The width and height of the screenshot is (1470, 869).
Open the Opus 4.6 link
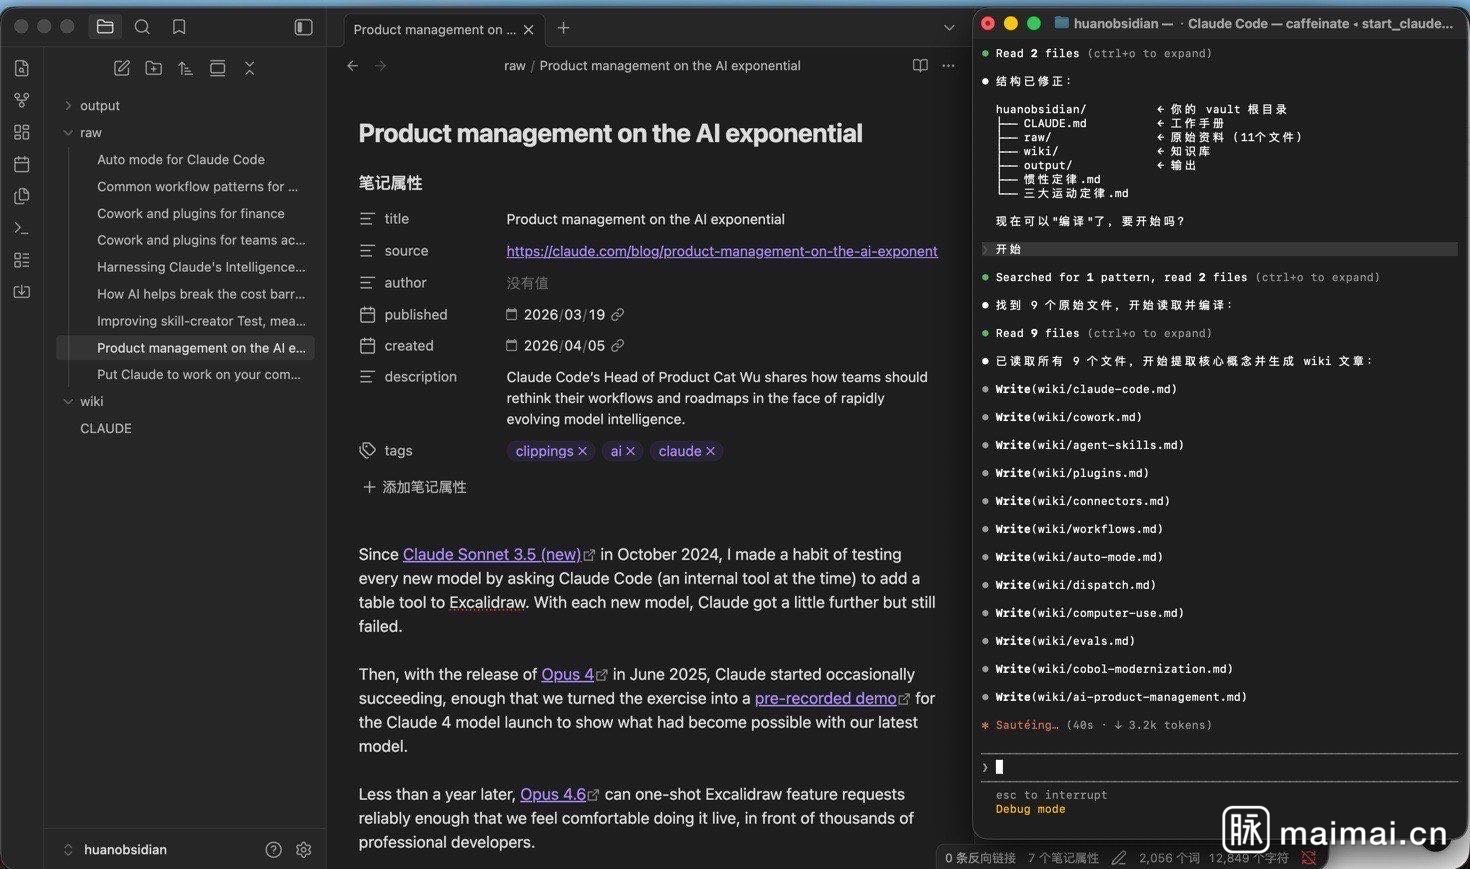(x=553, y=794)
